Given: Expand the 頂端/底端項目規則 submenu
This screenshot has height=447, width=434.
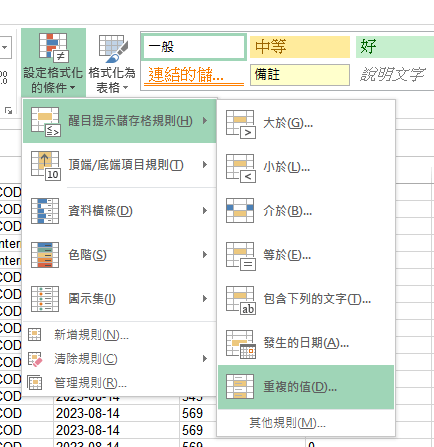Looking at the screenshot, I should tap(120, 165).
